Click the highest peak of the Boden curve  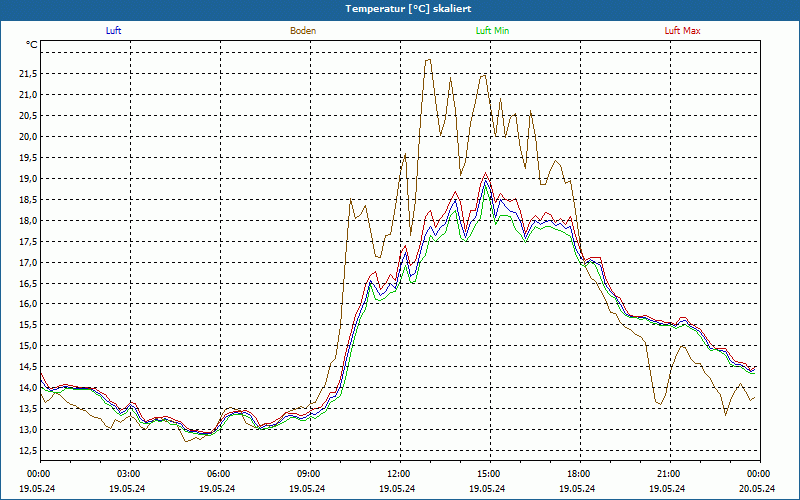tap(429, 59)
